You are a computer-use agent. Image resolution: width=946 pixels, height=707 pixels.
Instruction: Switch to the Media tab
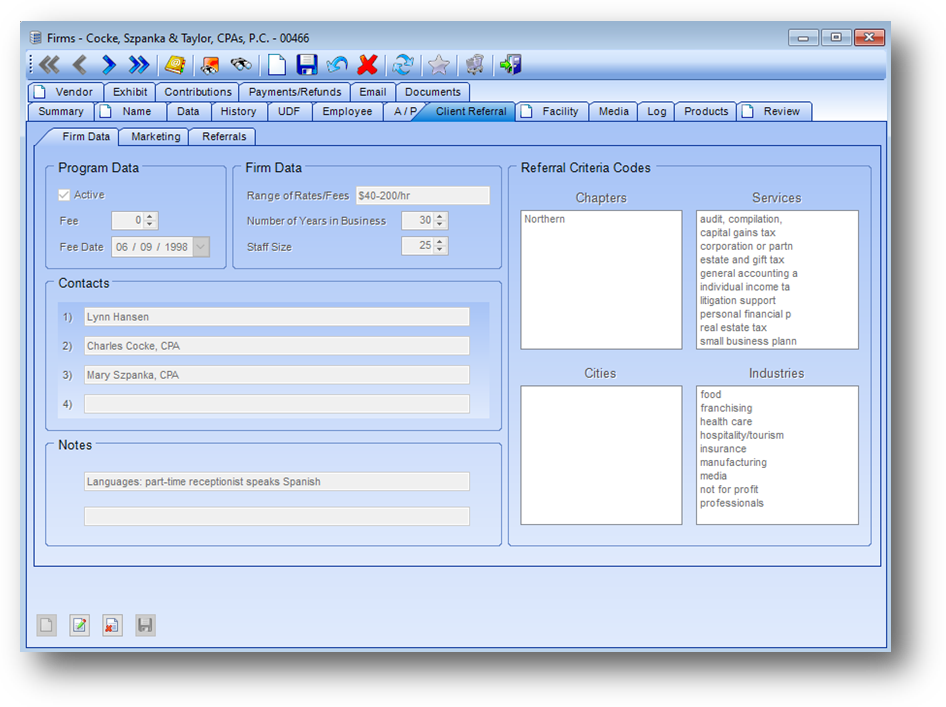(x=614, y=111)
